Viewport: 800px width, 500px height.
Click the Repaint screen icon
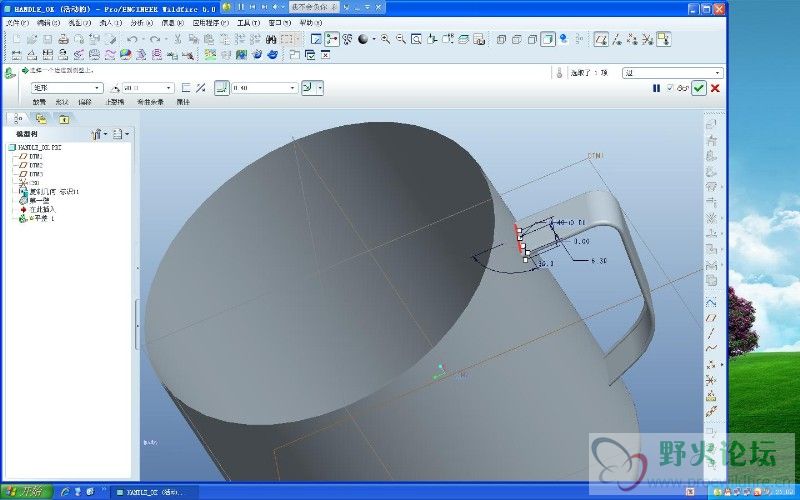(x=316, y=39)
